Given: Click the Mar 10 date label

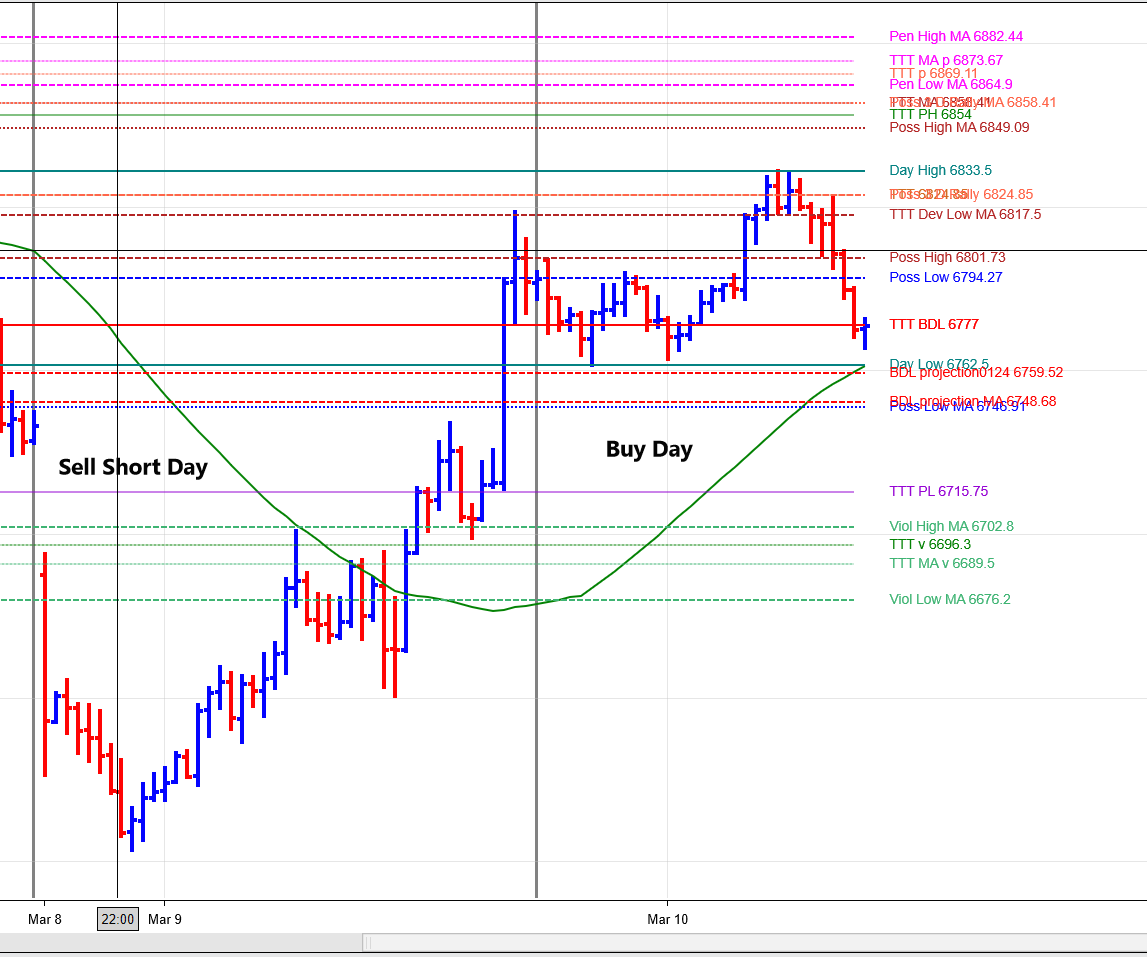Looking at the screenshot, I should pyautogui.click(x=667, y=919).
